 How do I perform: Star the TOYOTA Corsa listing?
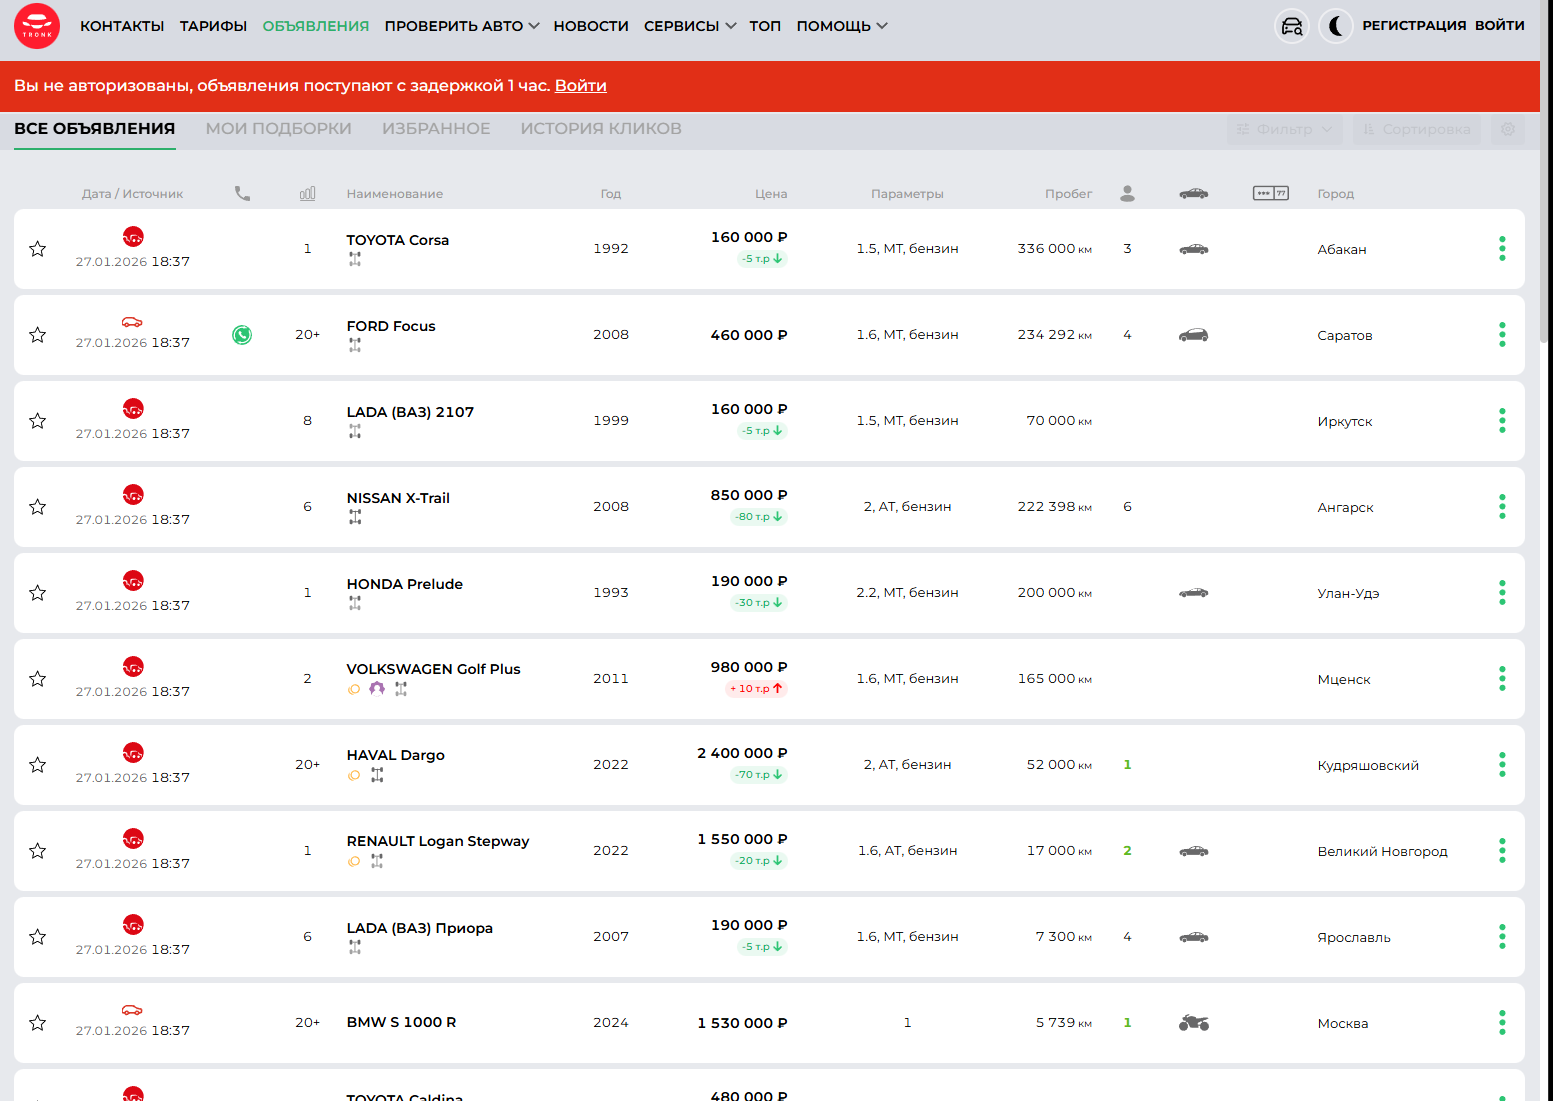pyautogui.click(x=38, y=249)
